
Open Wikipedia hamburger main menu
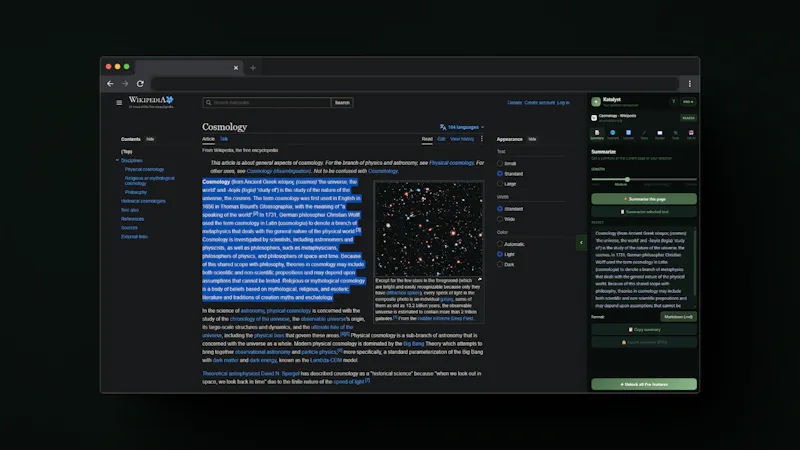tap(119, 103)
